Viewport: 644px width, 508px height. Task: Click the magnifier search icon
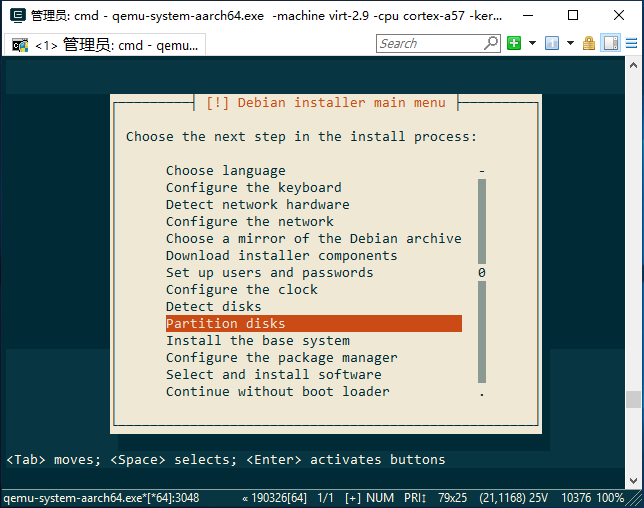click(x=490, y=43)
